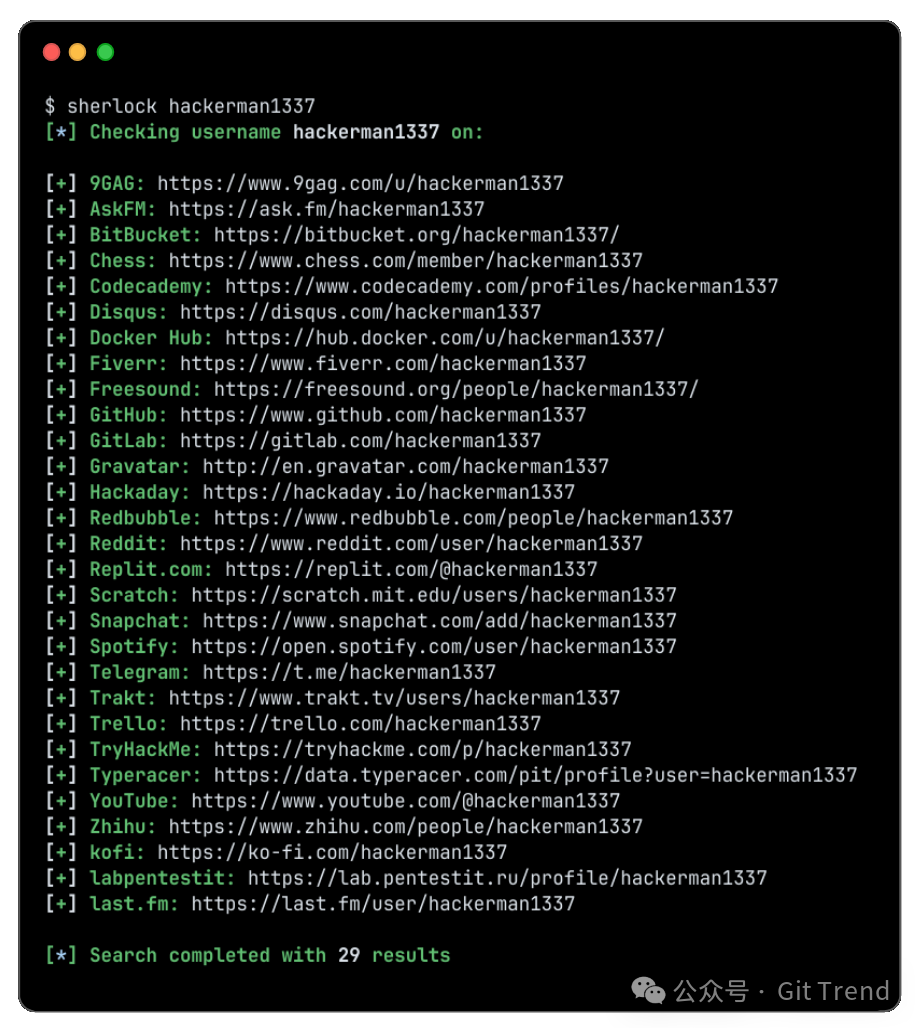
Task: Click the green maximize window dot
Action: [x=105, y=52]
